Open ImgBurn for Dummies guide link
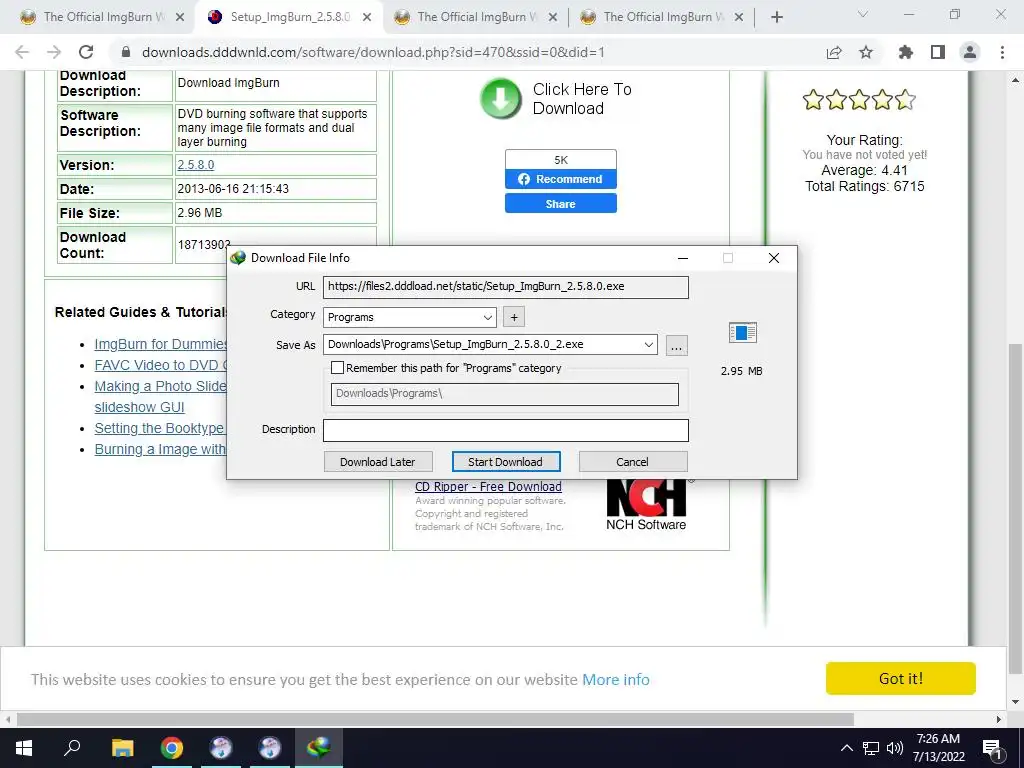This screenshot has width=1024, height=768. click(x=161, y=344)
